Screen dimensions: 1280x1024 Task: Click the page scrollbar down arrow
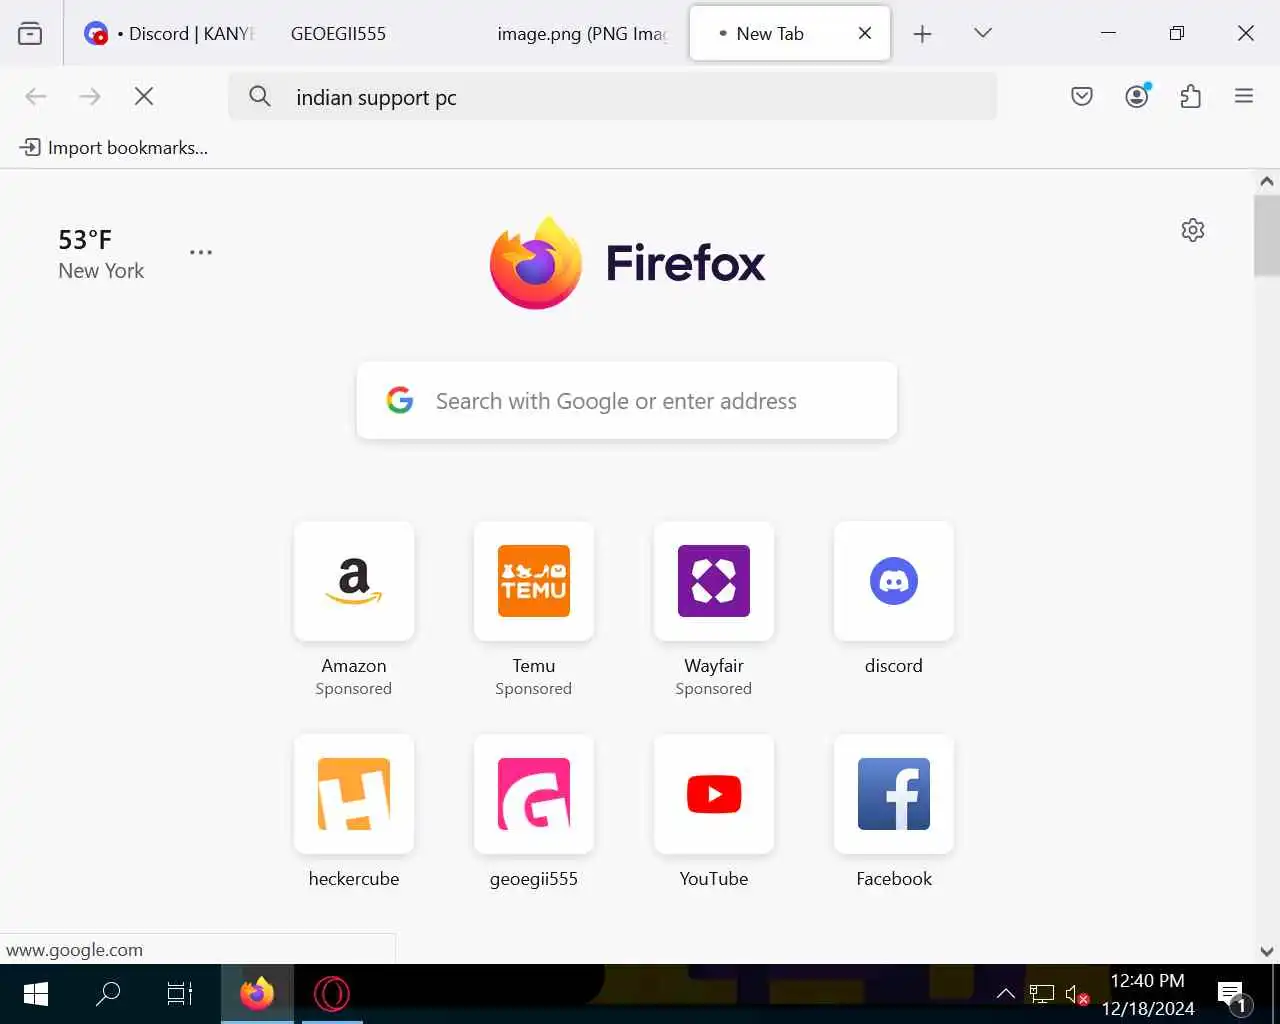tap(1267, 952)
